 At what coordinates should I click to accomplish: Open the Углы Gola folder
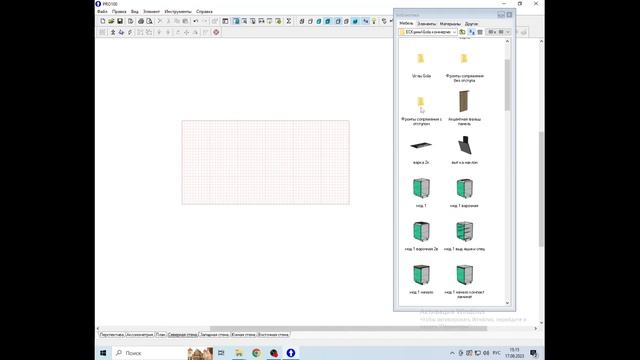421,65
